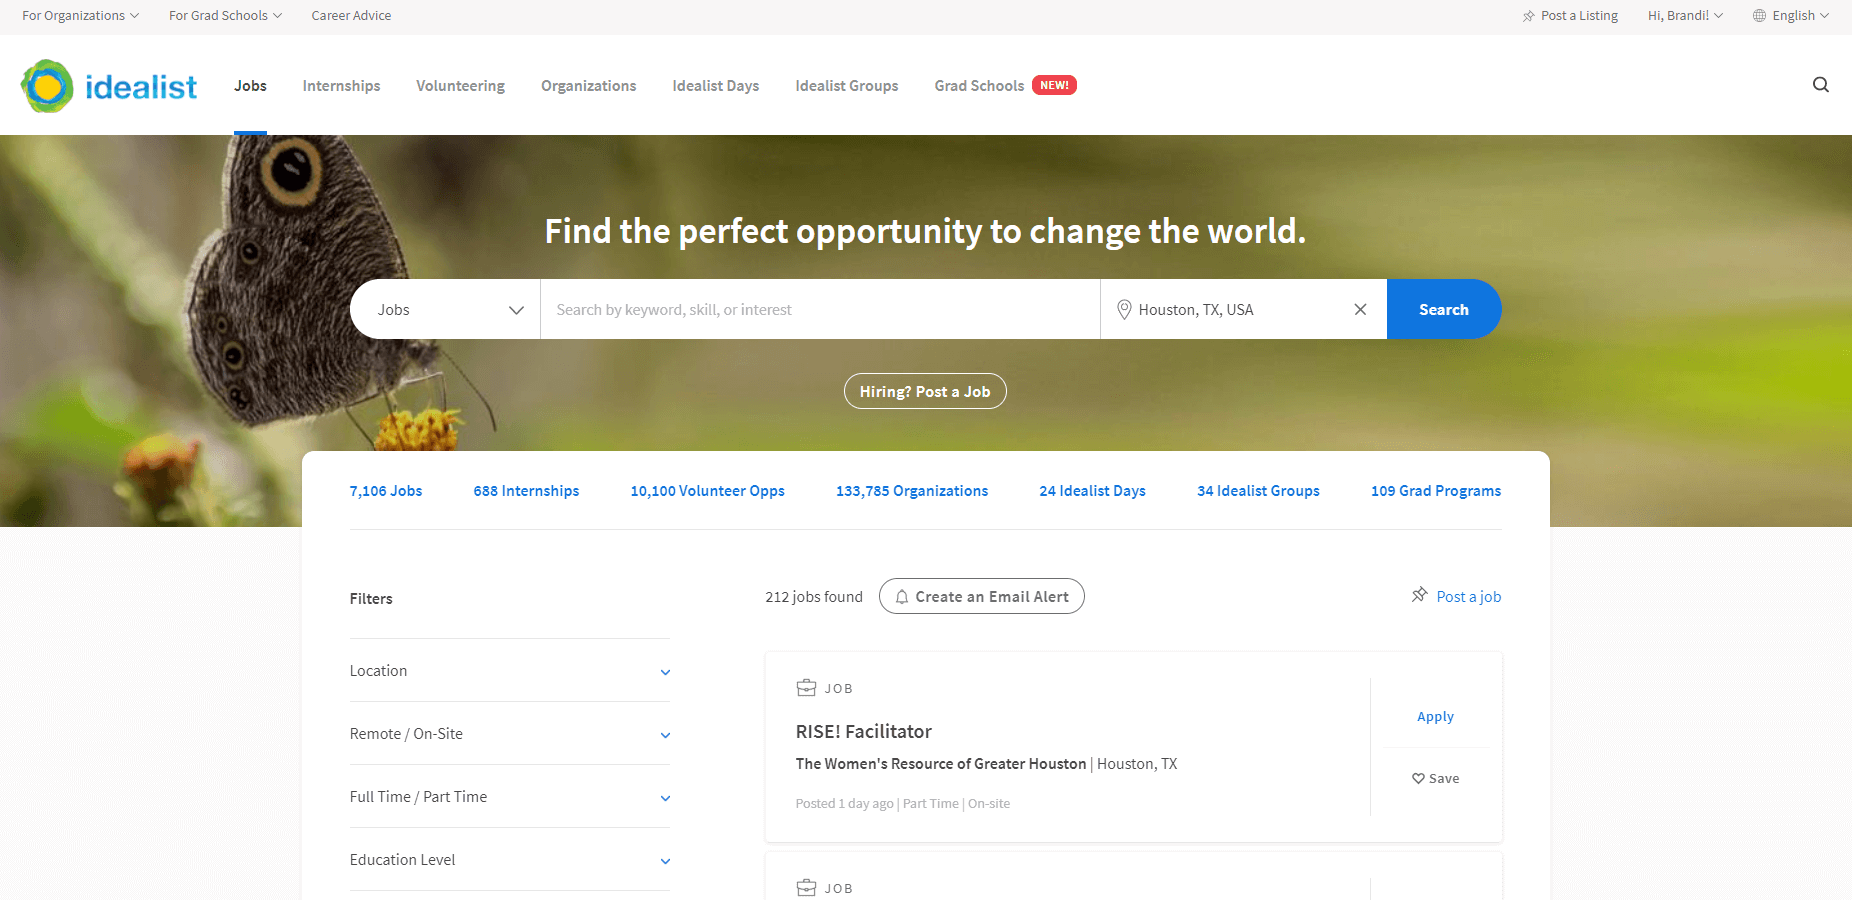Go to the Jobs tab
The height and width of the screenshot is (900, 1852).
click(250, 86)
